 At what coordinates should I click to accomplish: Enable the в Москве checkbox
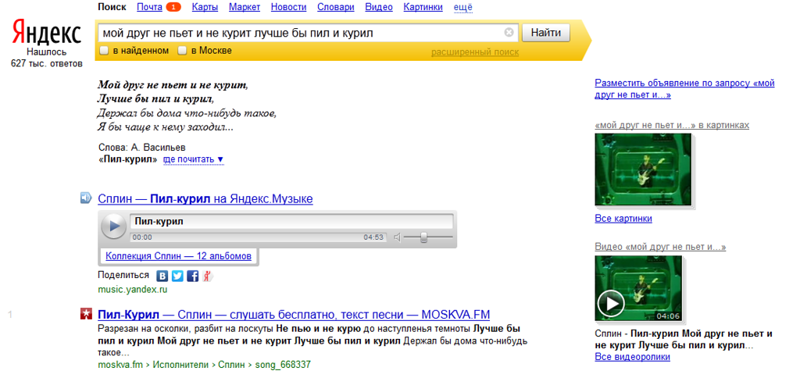(x=182, y=51)
